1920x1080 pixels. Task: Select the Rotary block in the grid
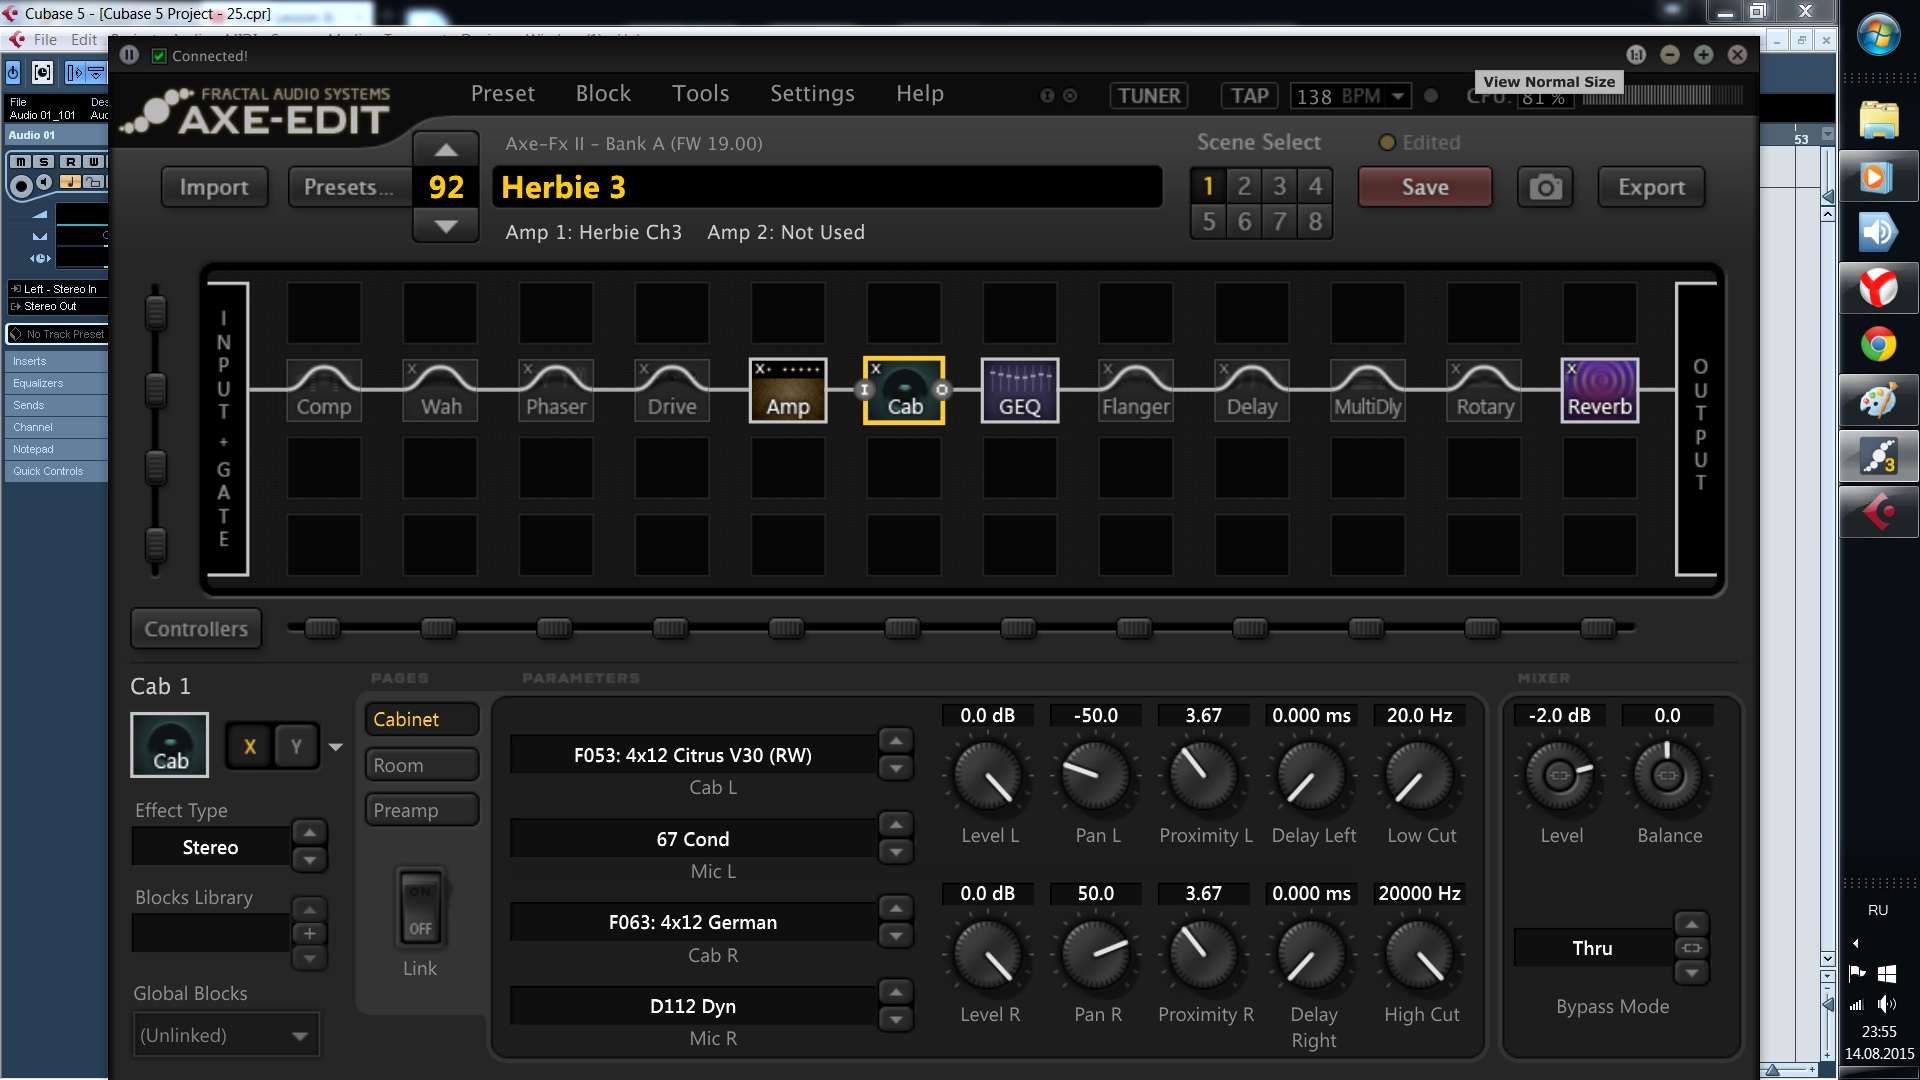[1484, 390]
